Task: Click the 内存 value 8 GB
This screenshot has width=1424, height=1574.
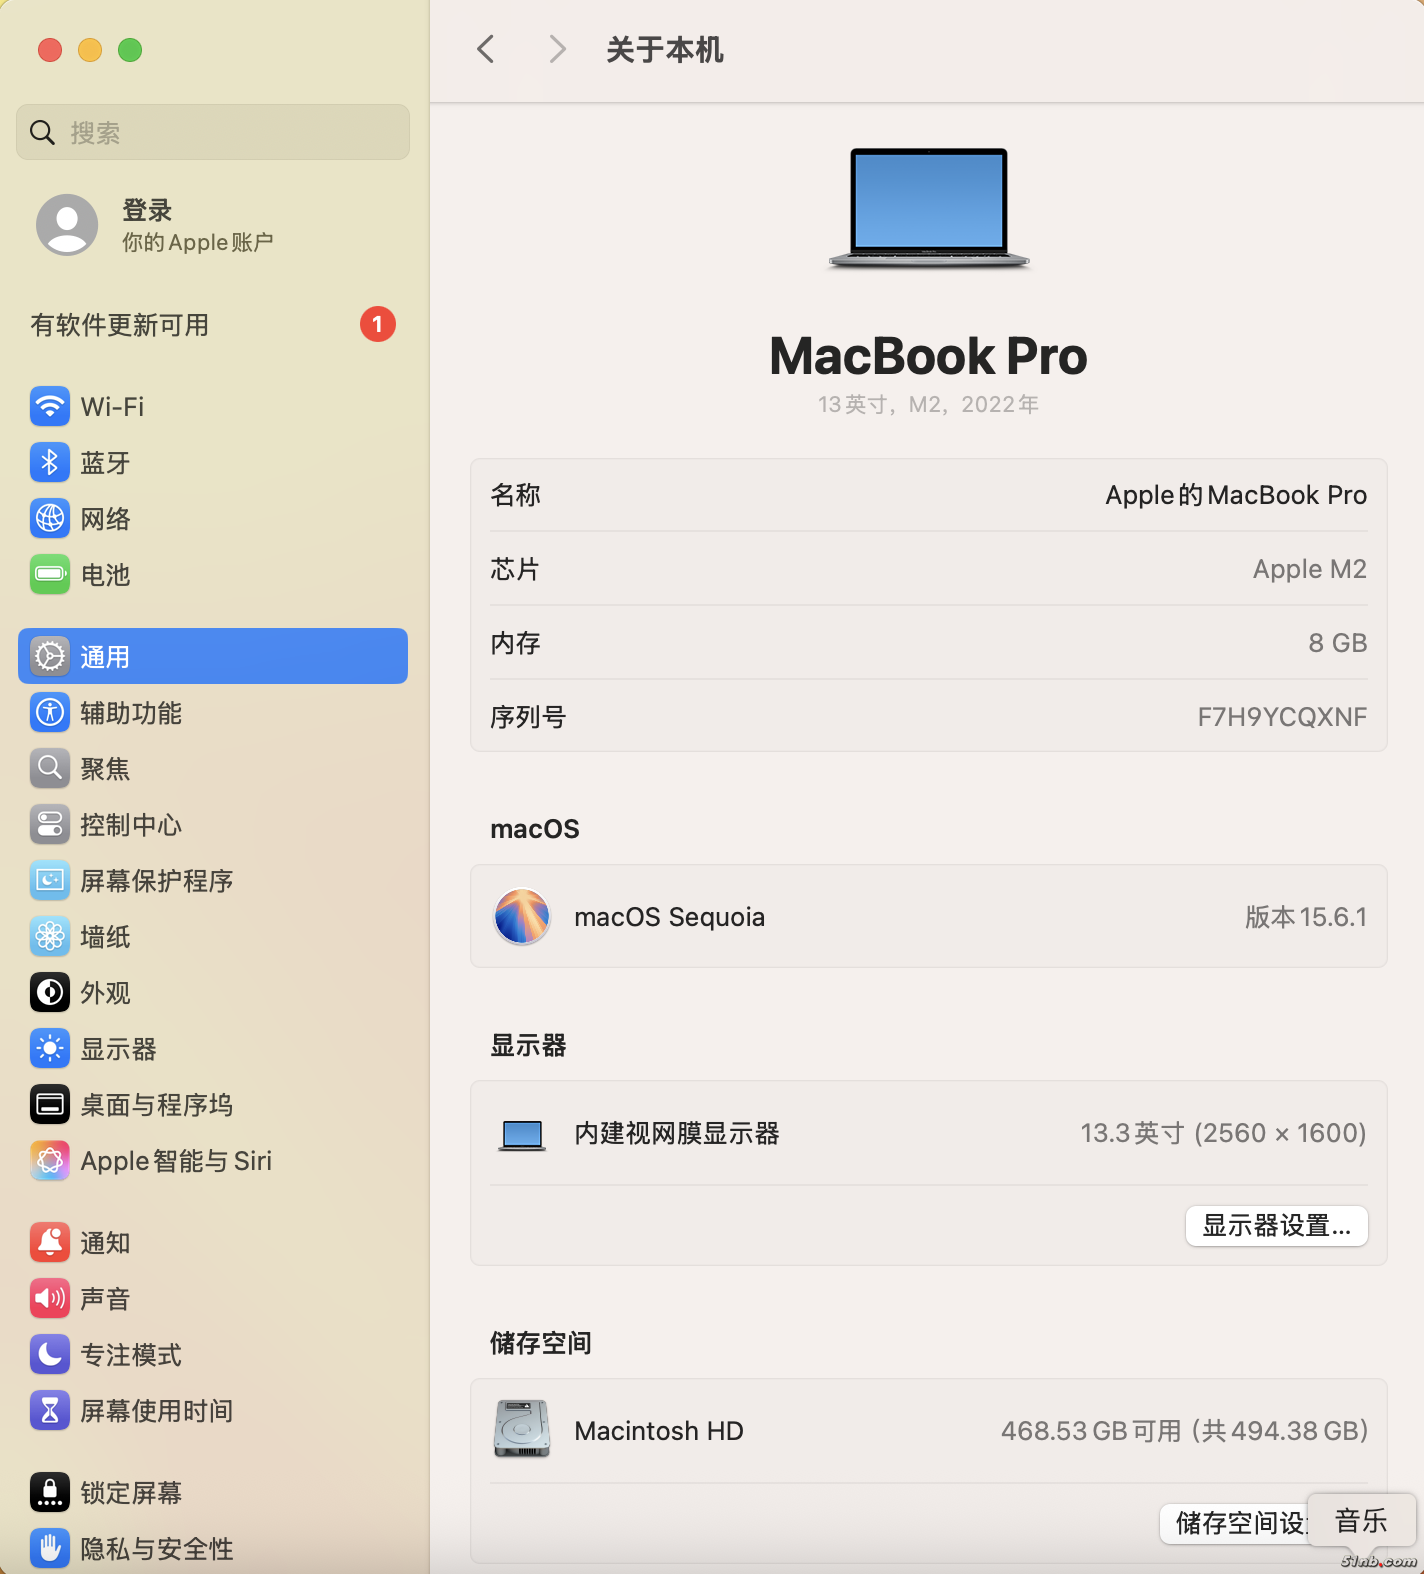Action: pos(1337,643)
